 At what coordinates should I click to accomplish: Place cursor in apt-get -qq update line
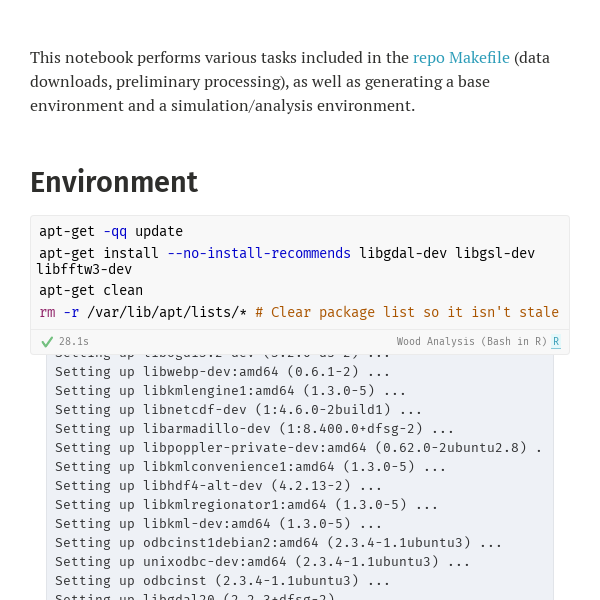click(111, 232)
